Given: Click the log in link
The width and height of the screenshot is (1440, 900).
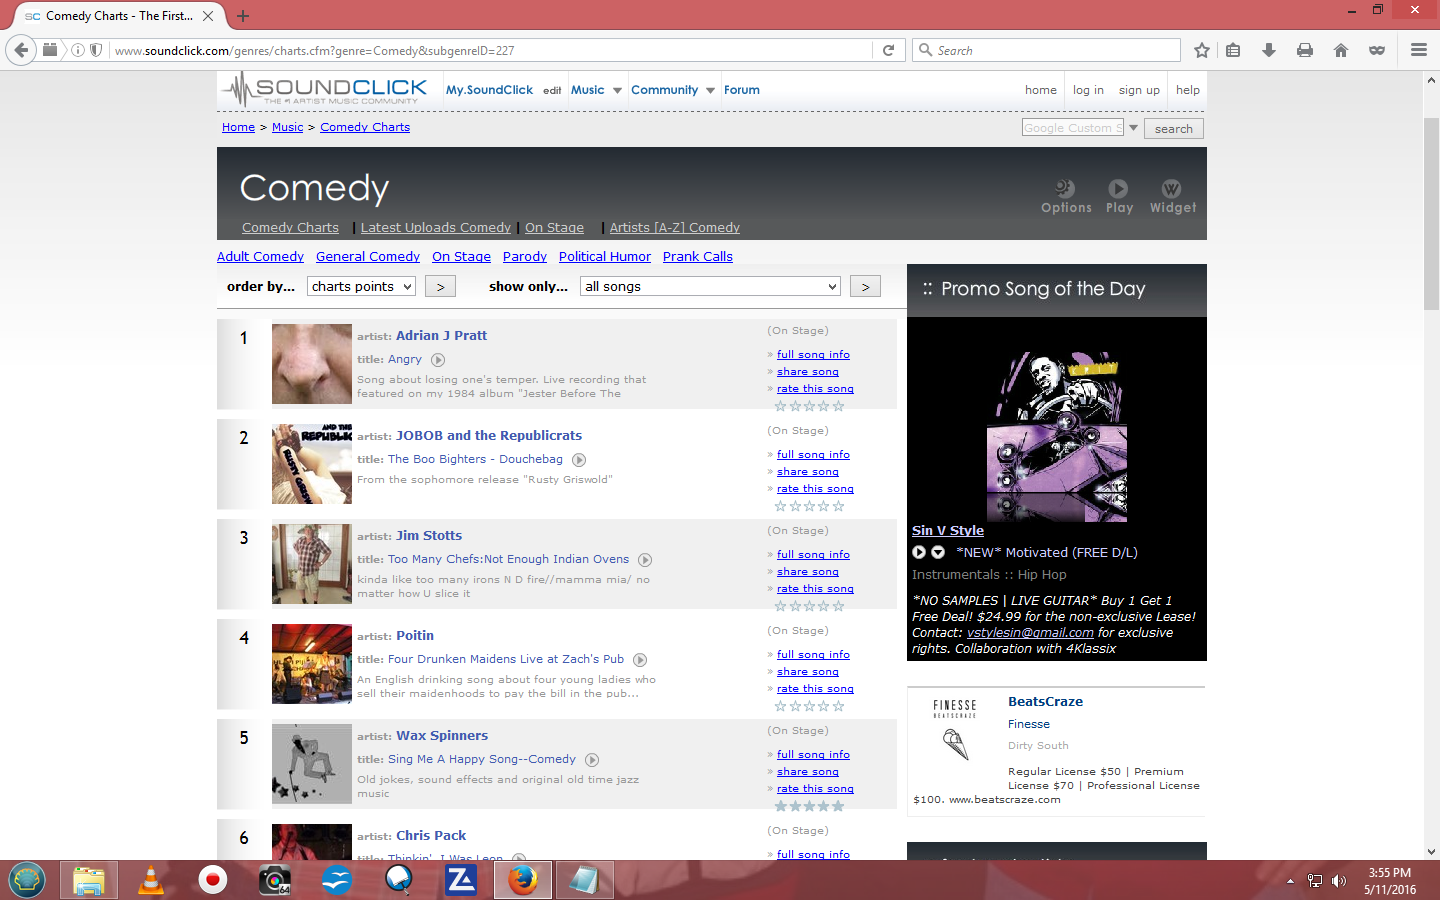Looking at the screenshot, I should pyautogui.click(x=1088, y=90).
